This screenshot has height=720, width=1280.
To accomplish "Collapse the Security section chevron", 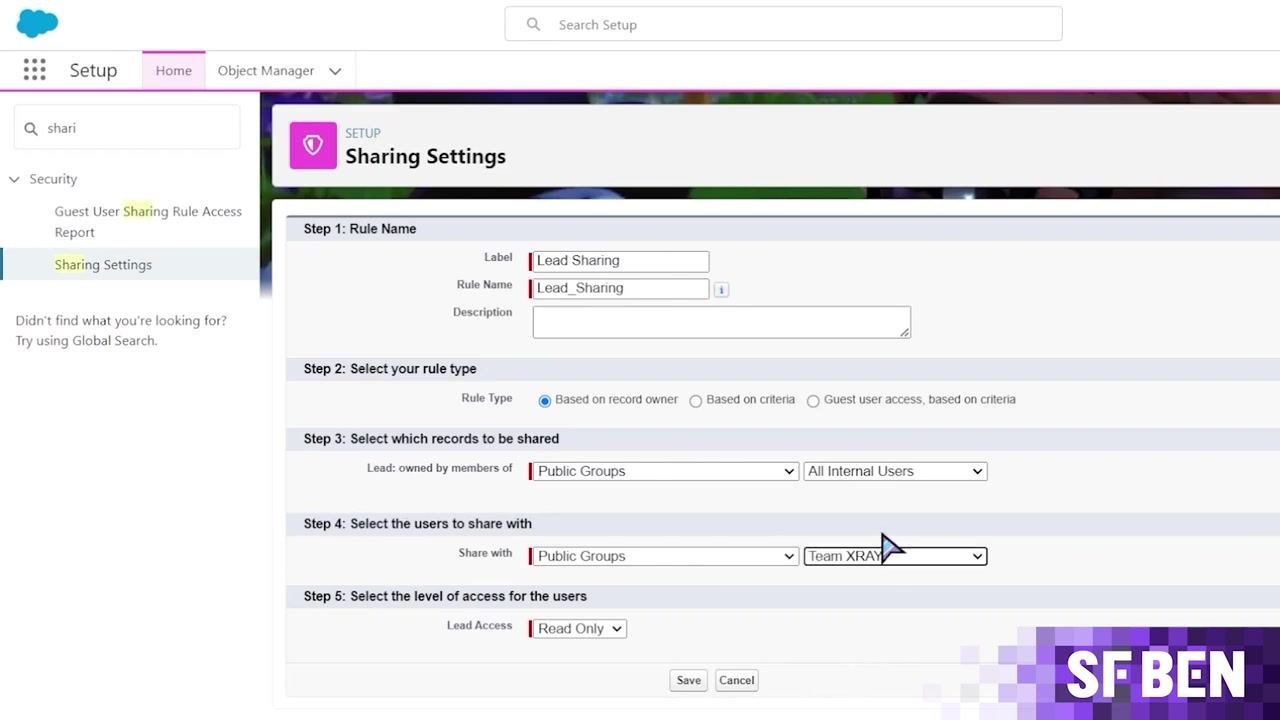I will (14, 179).
